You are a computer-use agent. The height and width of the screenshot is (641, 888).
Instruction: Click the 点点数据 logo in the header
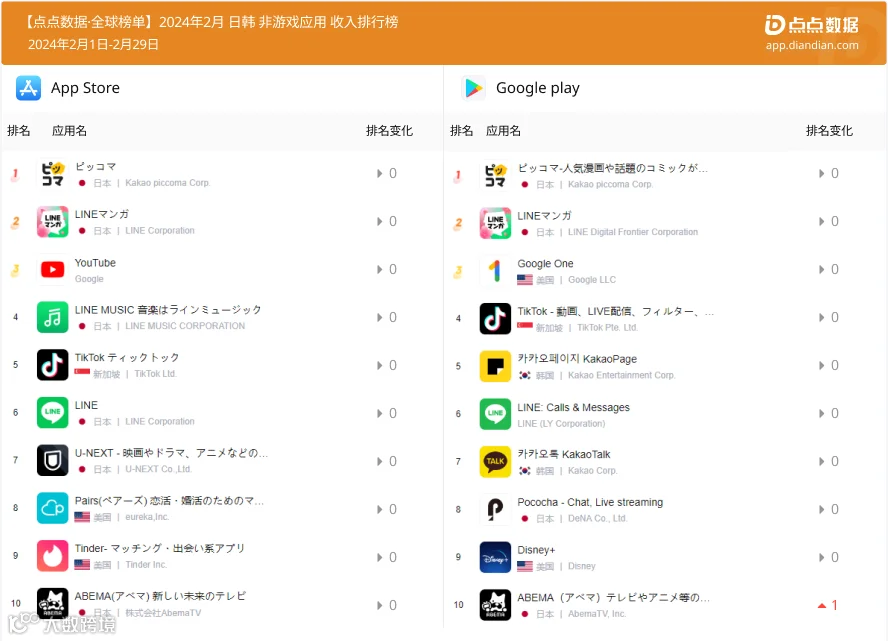click(x=811, y=24)
